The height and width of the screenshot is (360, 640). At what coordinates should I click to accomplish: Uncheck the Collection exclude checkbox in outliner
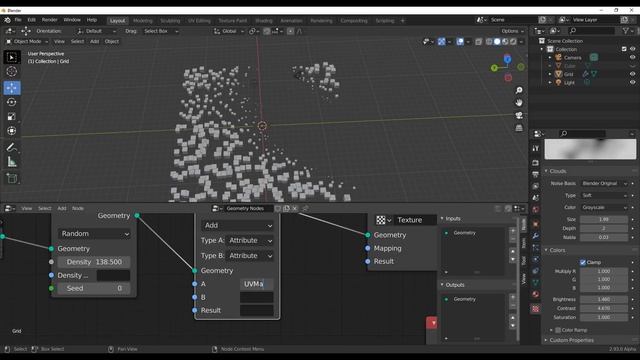pos(624,49)
